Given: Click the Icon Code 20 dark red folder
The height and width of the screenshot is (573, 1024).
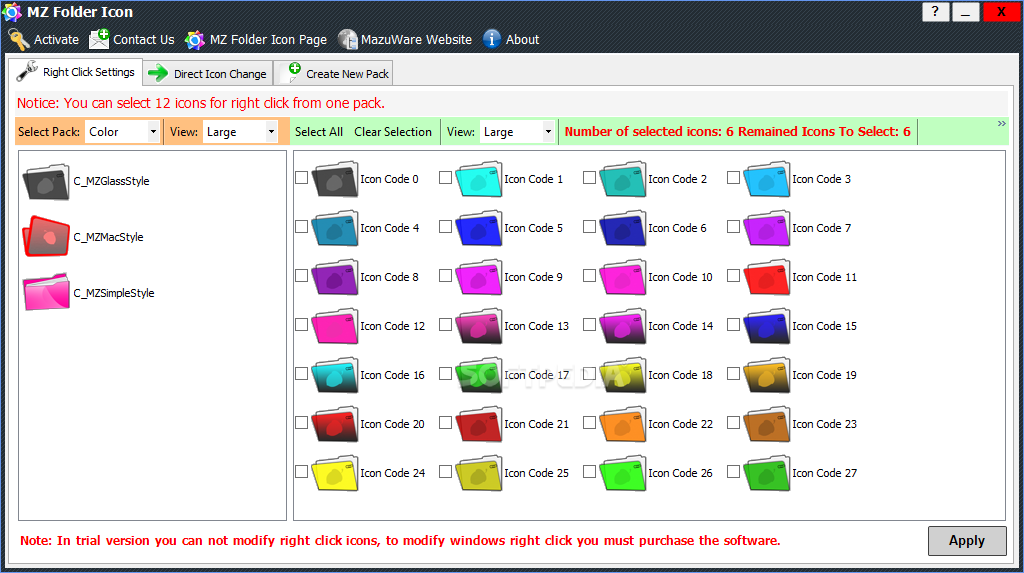Looking at the screenshot, I should point(335,424).
